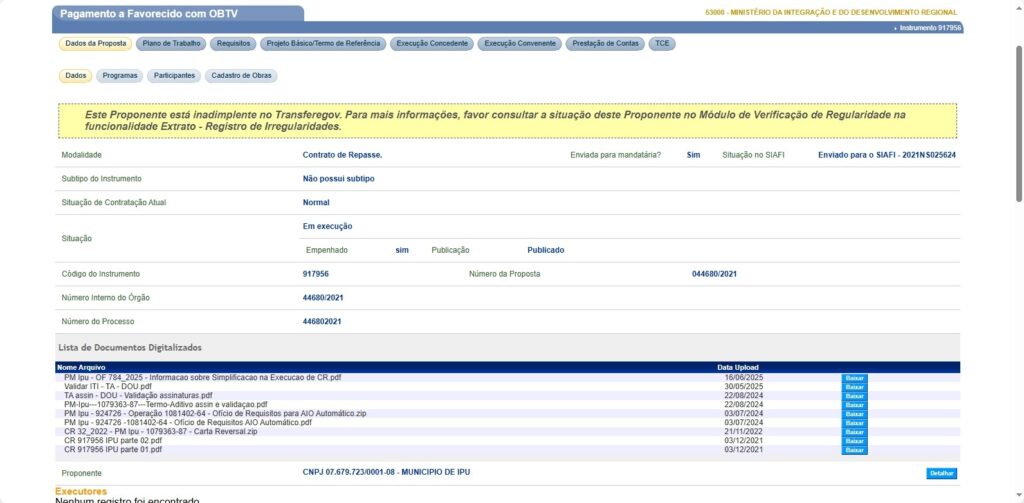Click the TCE tab
This screenshot has width=1024, height=503.
(x=662, y=44)
